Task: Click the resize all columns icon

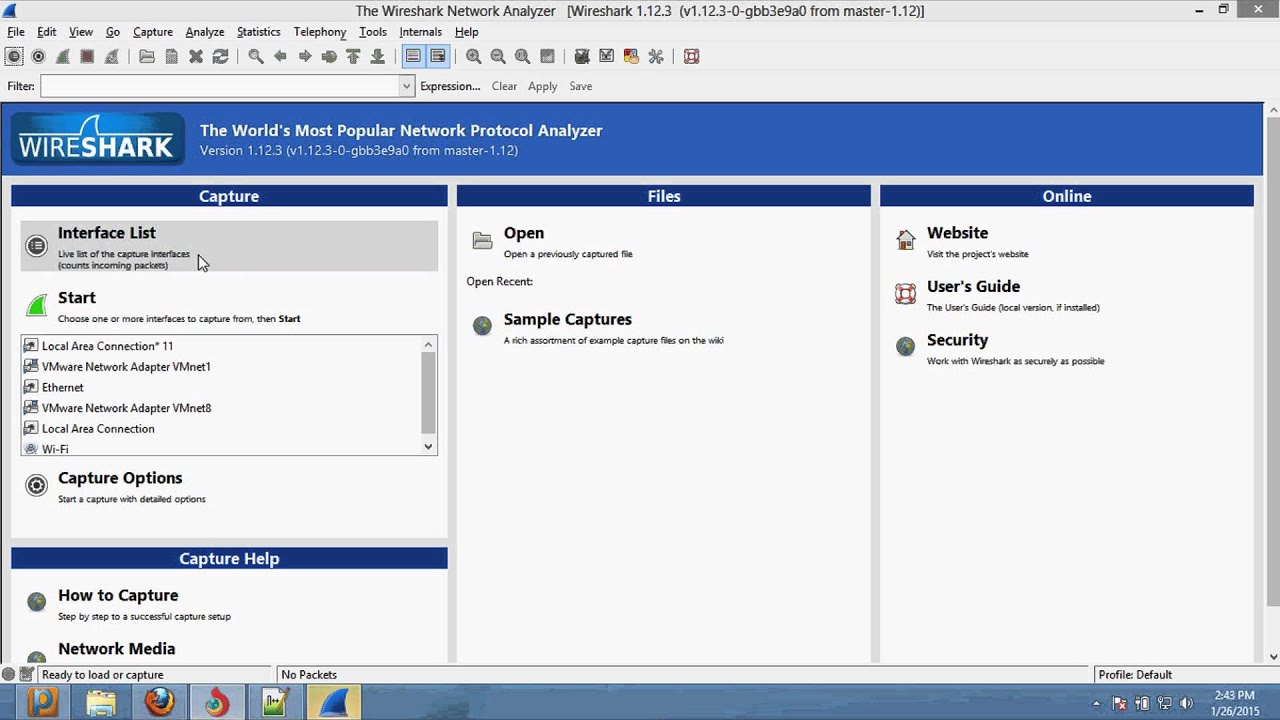Action: coord(547,57)
